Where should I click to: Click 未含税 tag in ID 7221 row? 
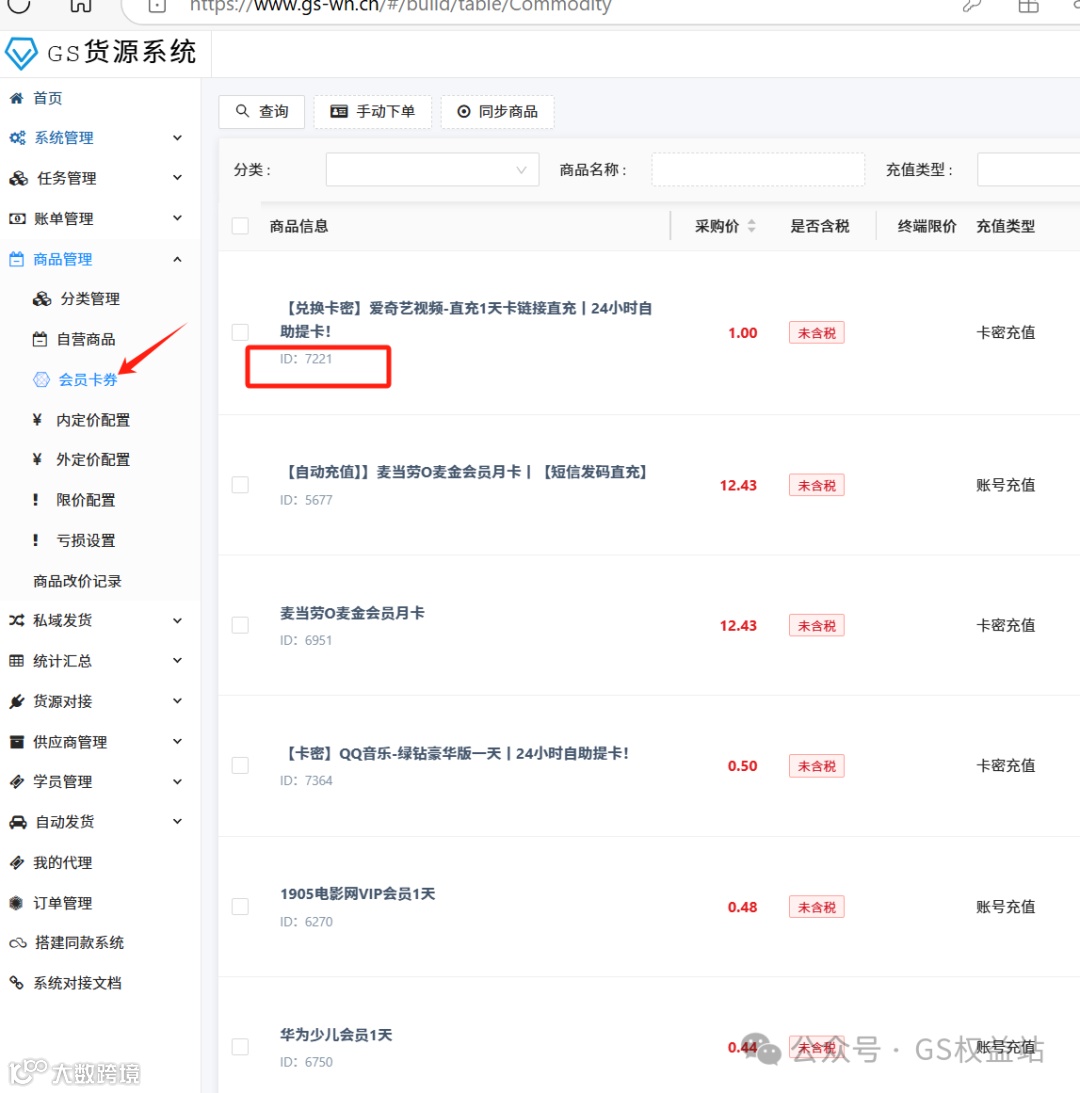tap(816, 333)
